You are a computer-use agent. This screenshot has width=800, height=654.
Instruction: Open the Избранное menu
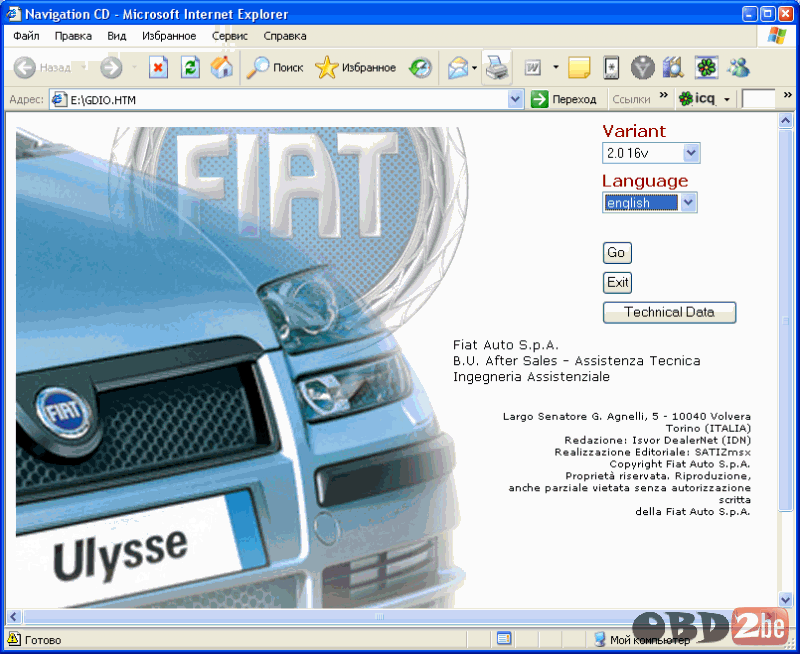[x=169, y=36]
